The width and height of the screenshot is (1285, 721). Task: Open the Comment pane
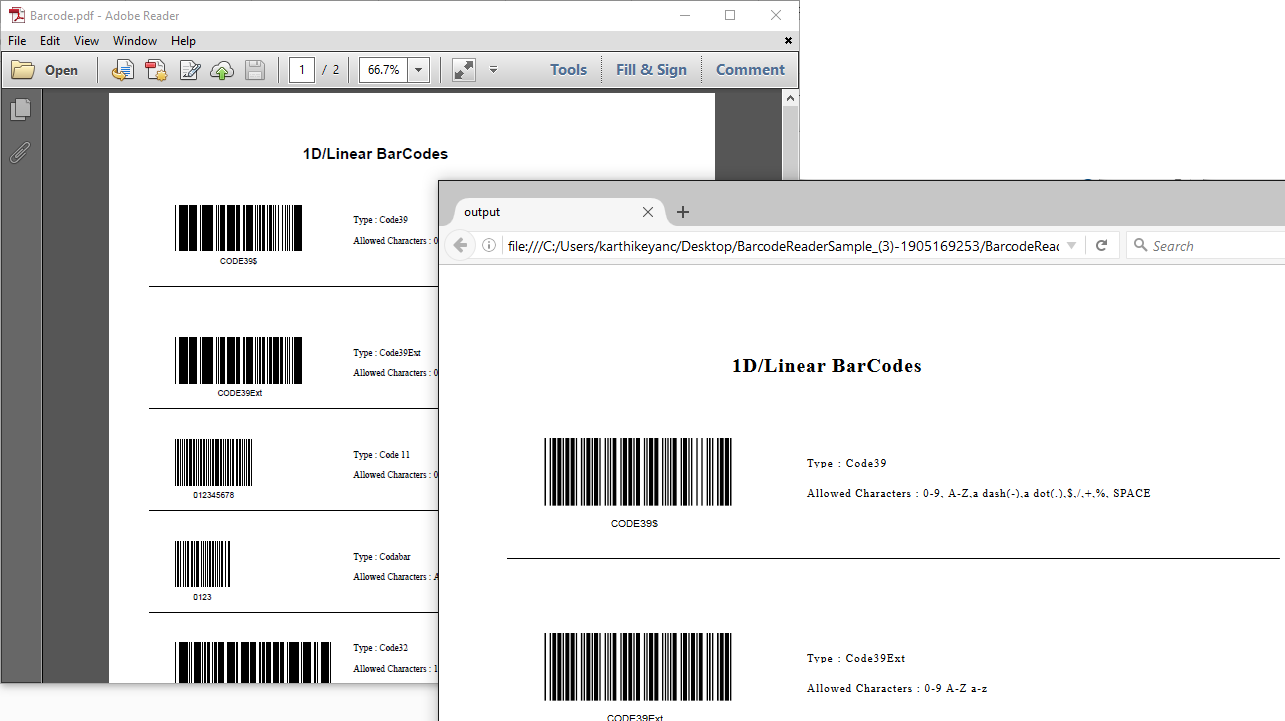(750, 70)
